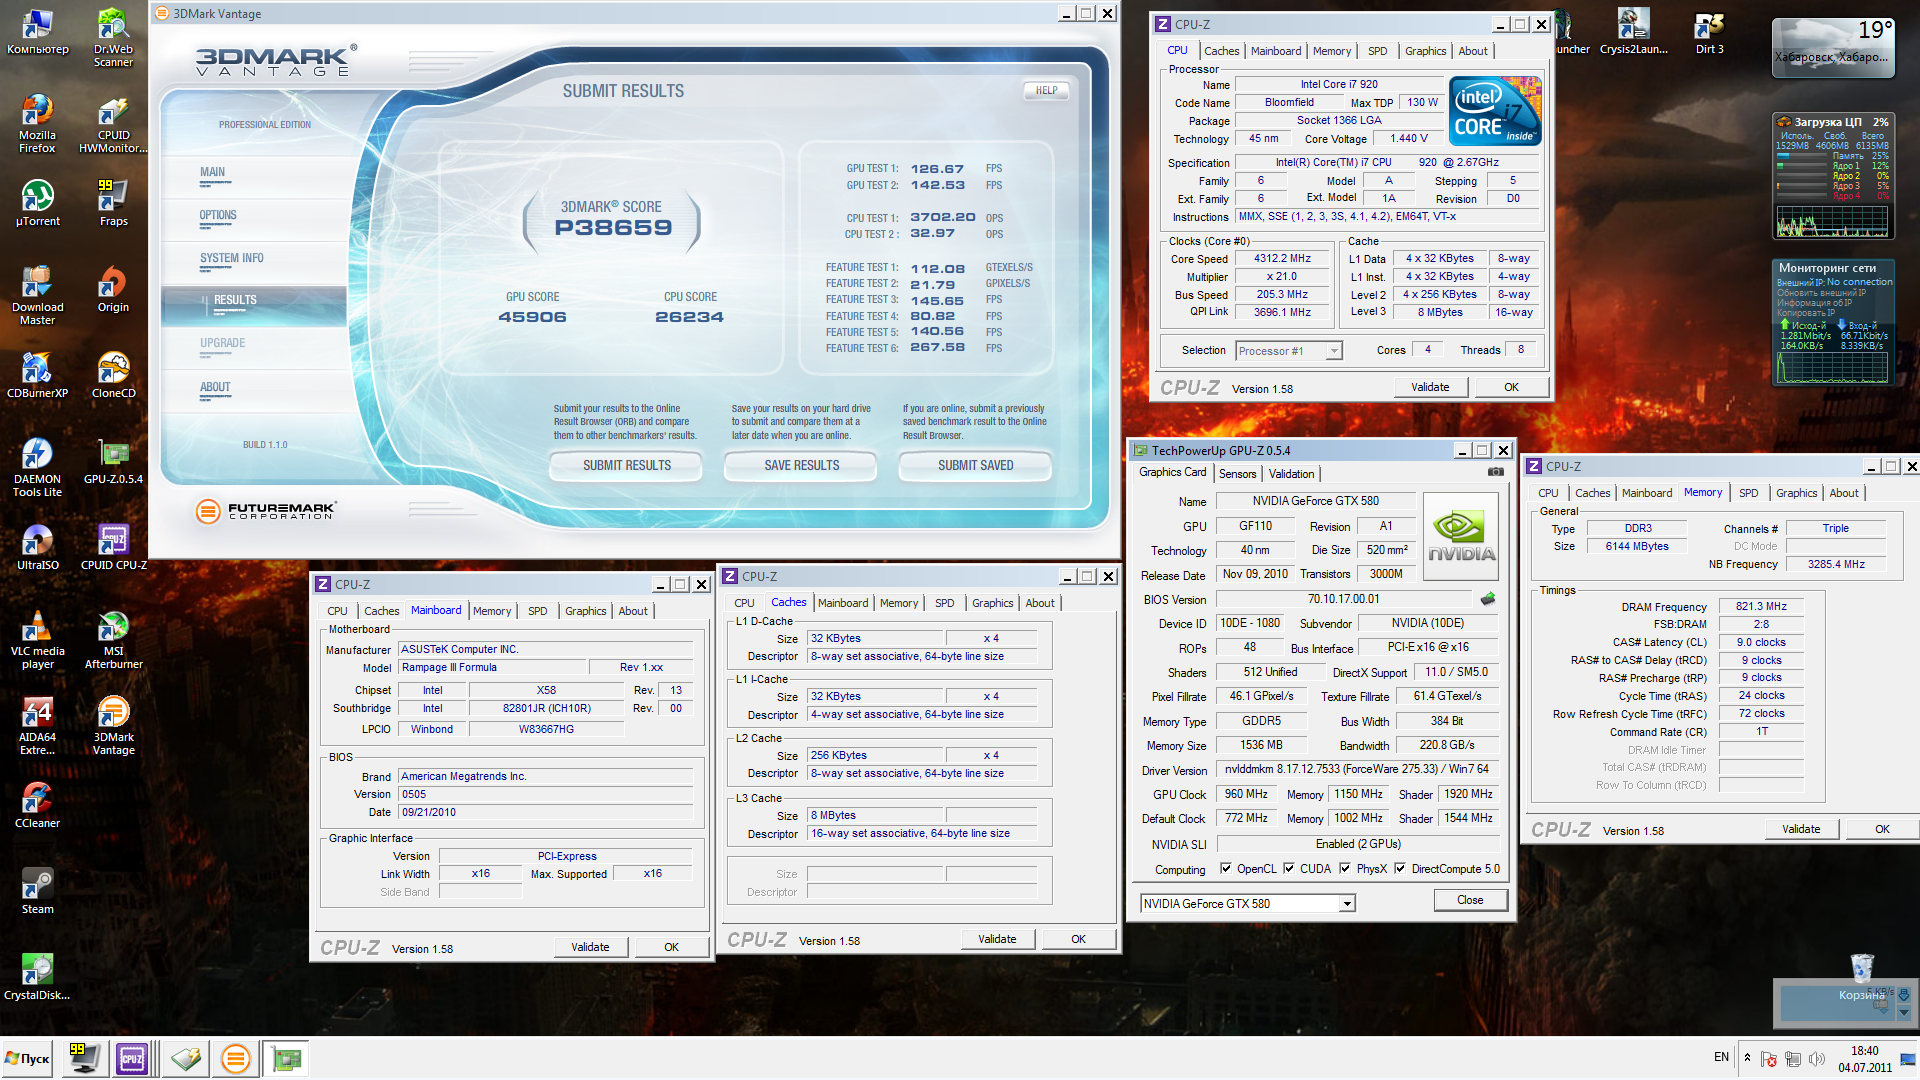Open the VLC media player shortcut
Screen dimensions: 1920x1080
point(37,639)
